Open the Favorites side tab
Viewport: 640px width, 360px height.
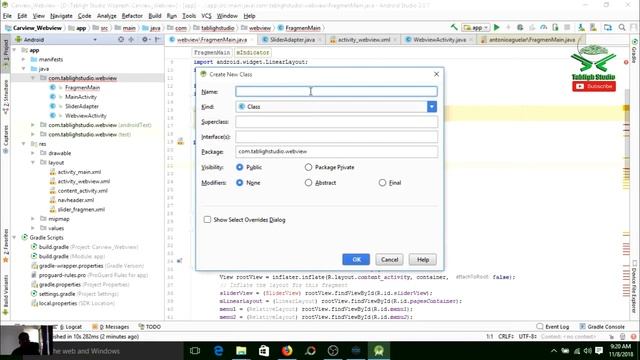click(x=6, y=245)
